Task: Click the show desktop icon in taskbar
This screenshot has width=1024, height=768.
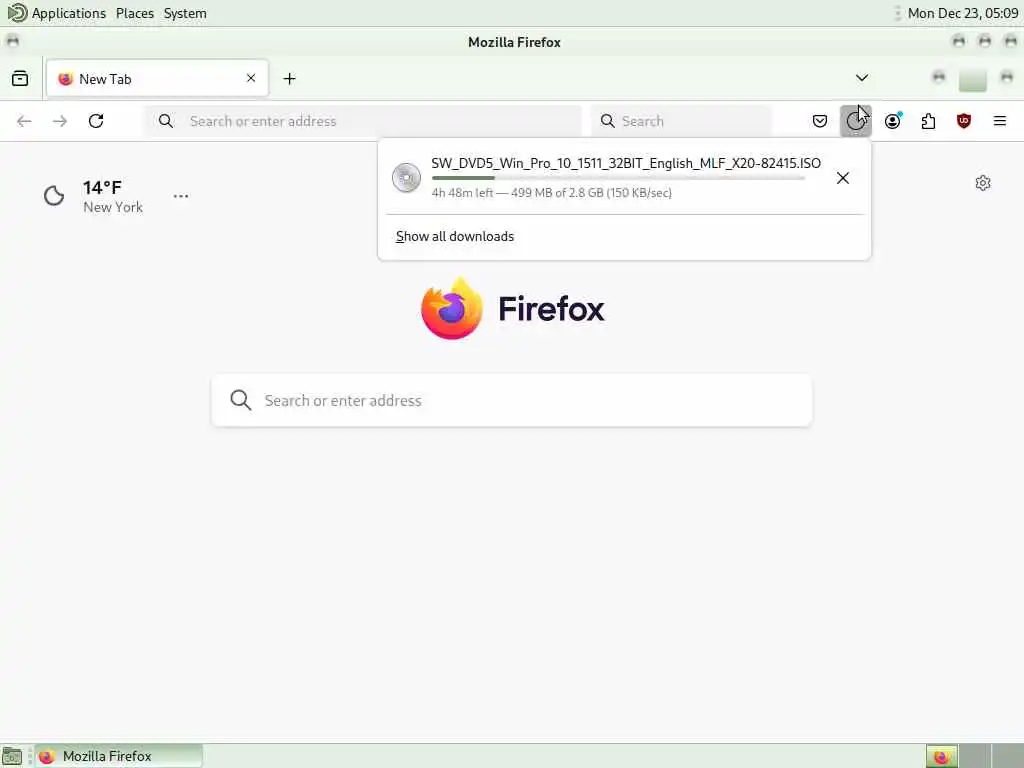Action: [12, 756]
